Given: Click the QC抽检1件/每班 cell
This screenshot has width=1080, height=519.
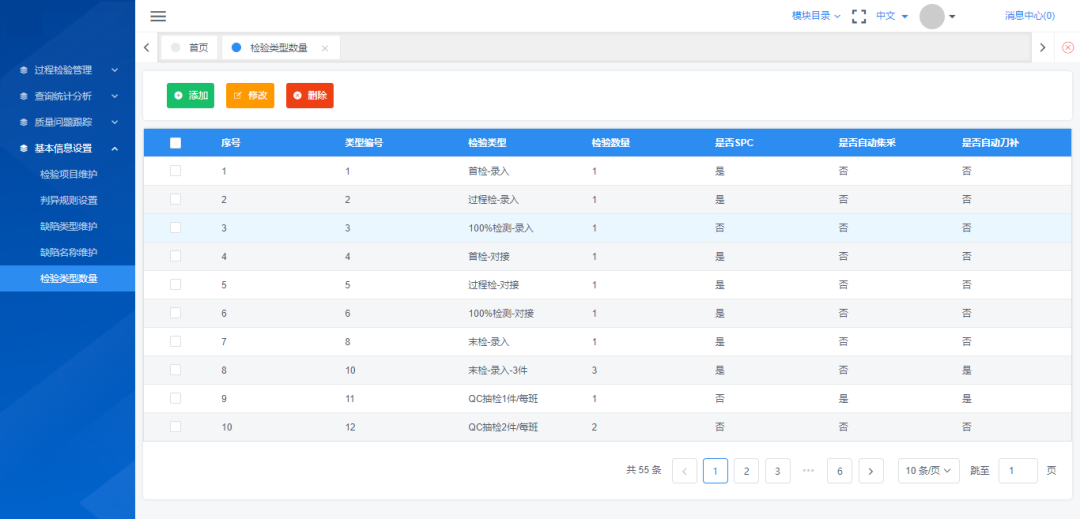Looking at the screenshot, I should tap(503, 399).
